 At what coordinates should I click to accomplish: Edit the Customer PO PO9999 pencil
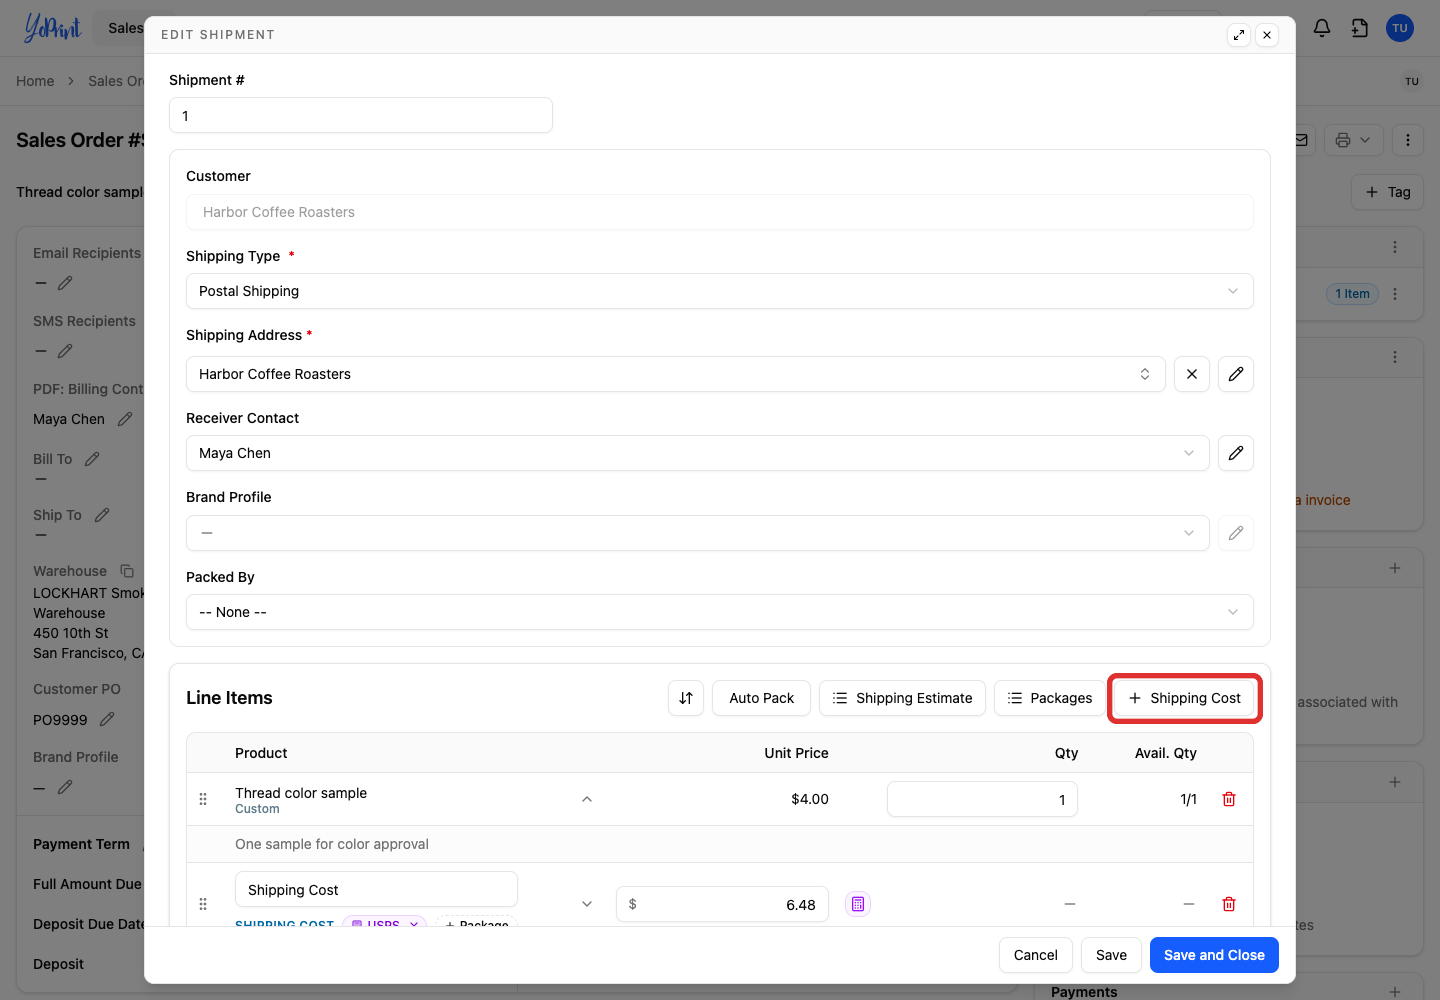tap(107, 719)
